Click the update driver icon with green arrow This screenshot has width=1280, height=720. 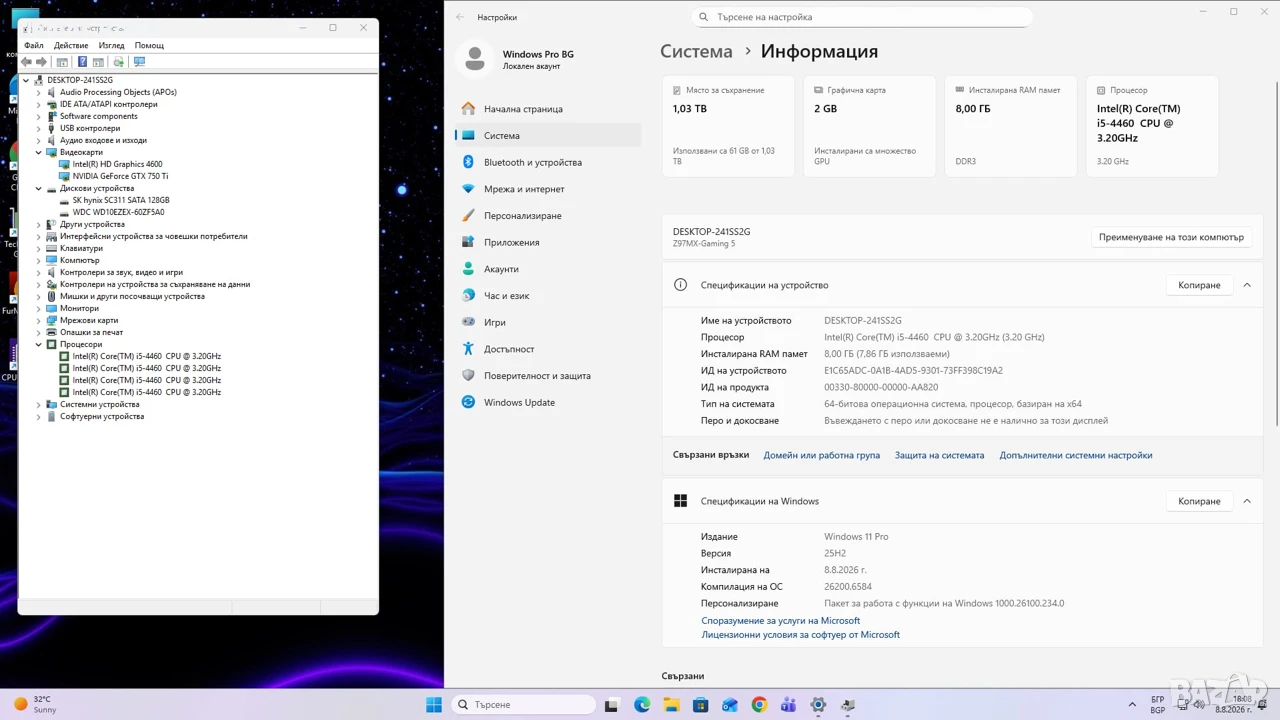click(x=118, y=62)
